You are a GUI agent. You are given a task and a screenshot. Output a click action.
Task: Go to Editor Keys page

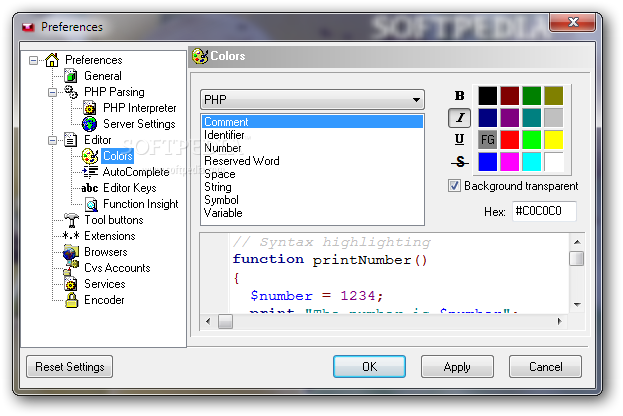[130, 188]
